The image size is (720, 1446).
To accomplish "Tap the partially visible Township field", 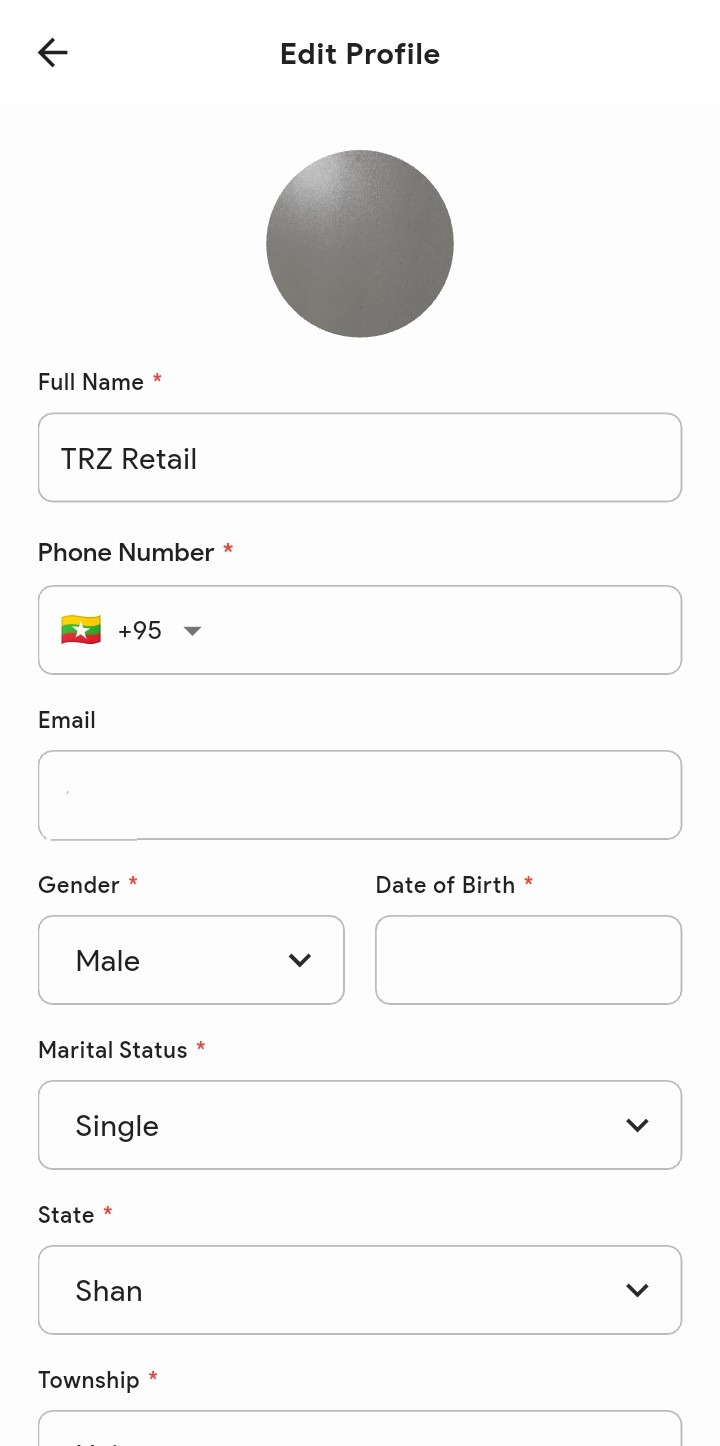I will [x=359, y=1430].
